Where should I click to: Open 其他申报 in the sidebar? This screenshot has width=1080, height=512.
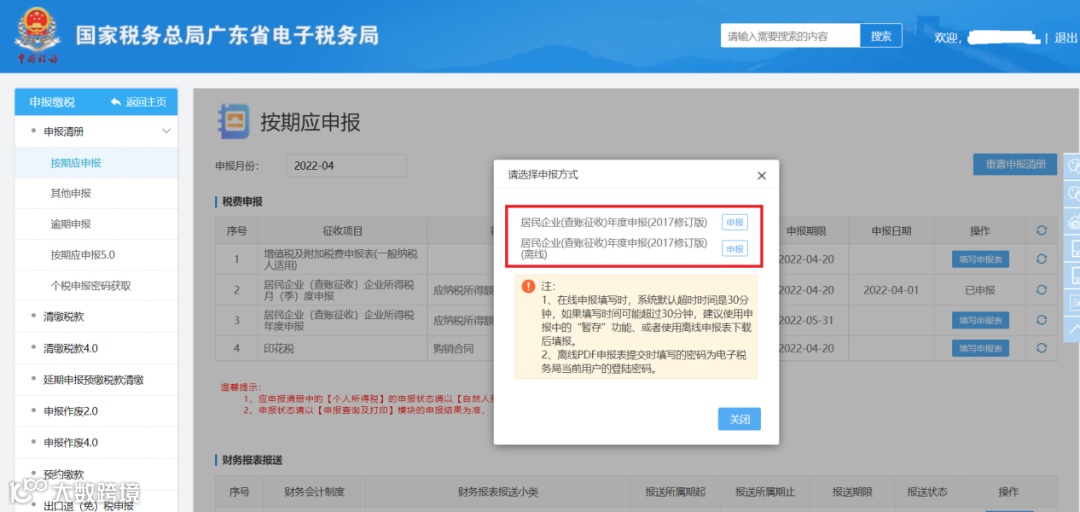coord(71,193)
